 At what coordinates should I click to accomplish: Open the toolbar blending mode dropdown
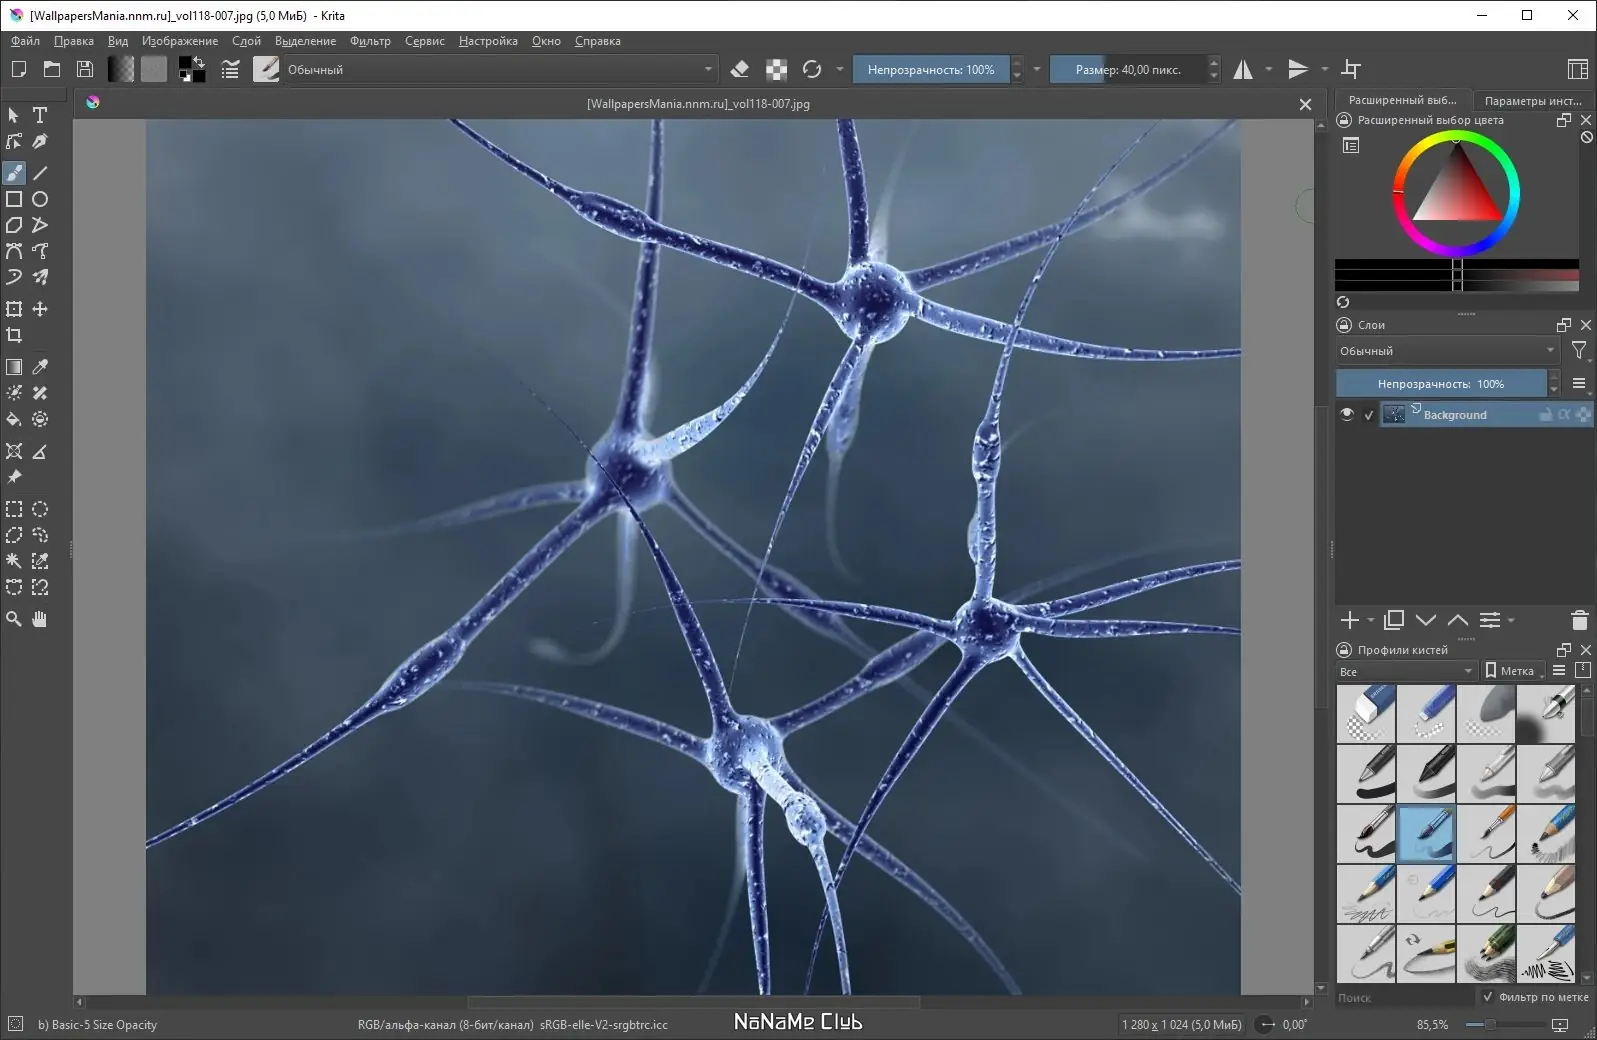(x=501, y=69)
